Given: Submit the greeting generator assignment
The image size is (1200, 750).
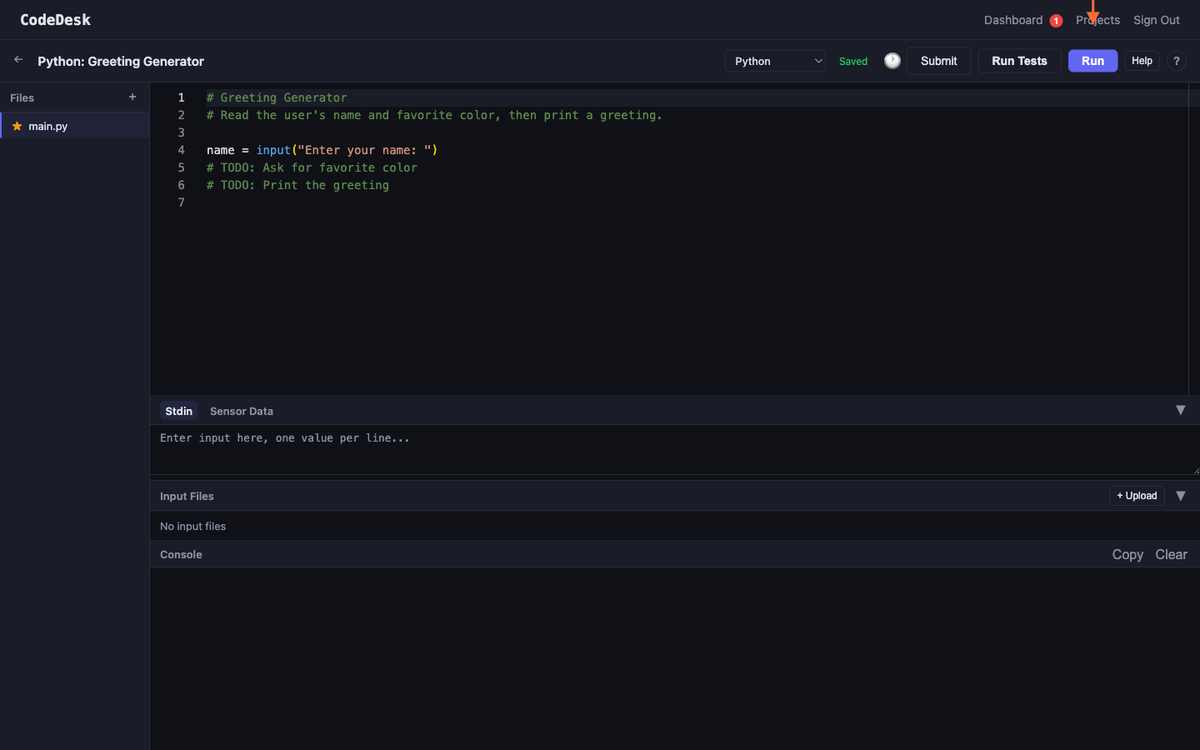Looking at the screenshot, I should tap(938, 60).
